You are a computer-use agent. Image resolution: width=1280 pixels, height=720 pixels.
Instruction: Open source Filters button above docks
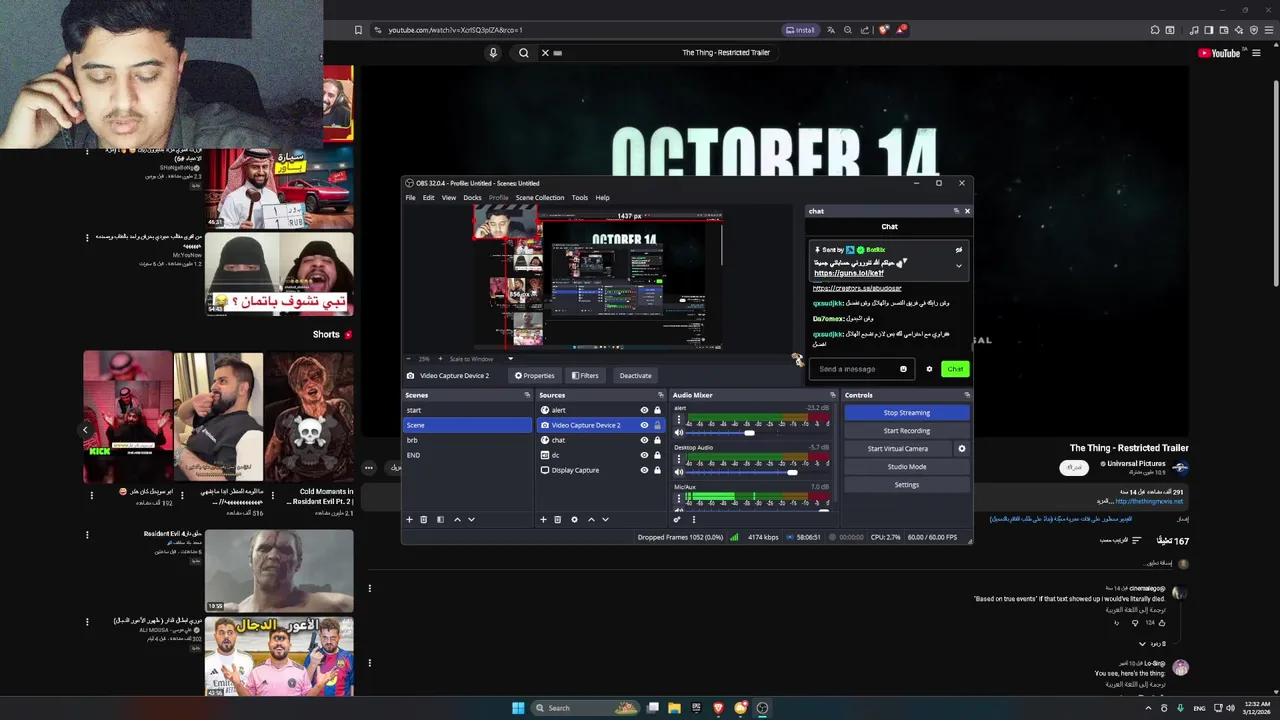[585, 376]
